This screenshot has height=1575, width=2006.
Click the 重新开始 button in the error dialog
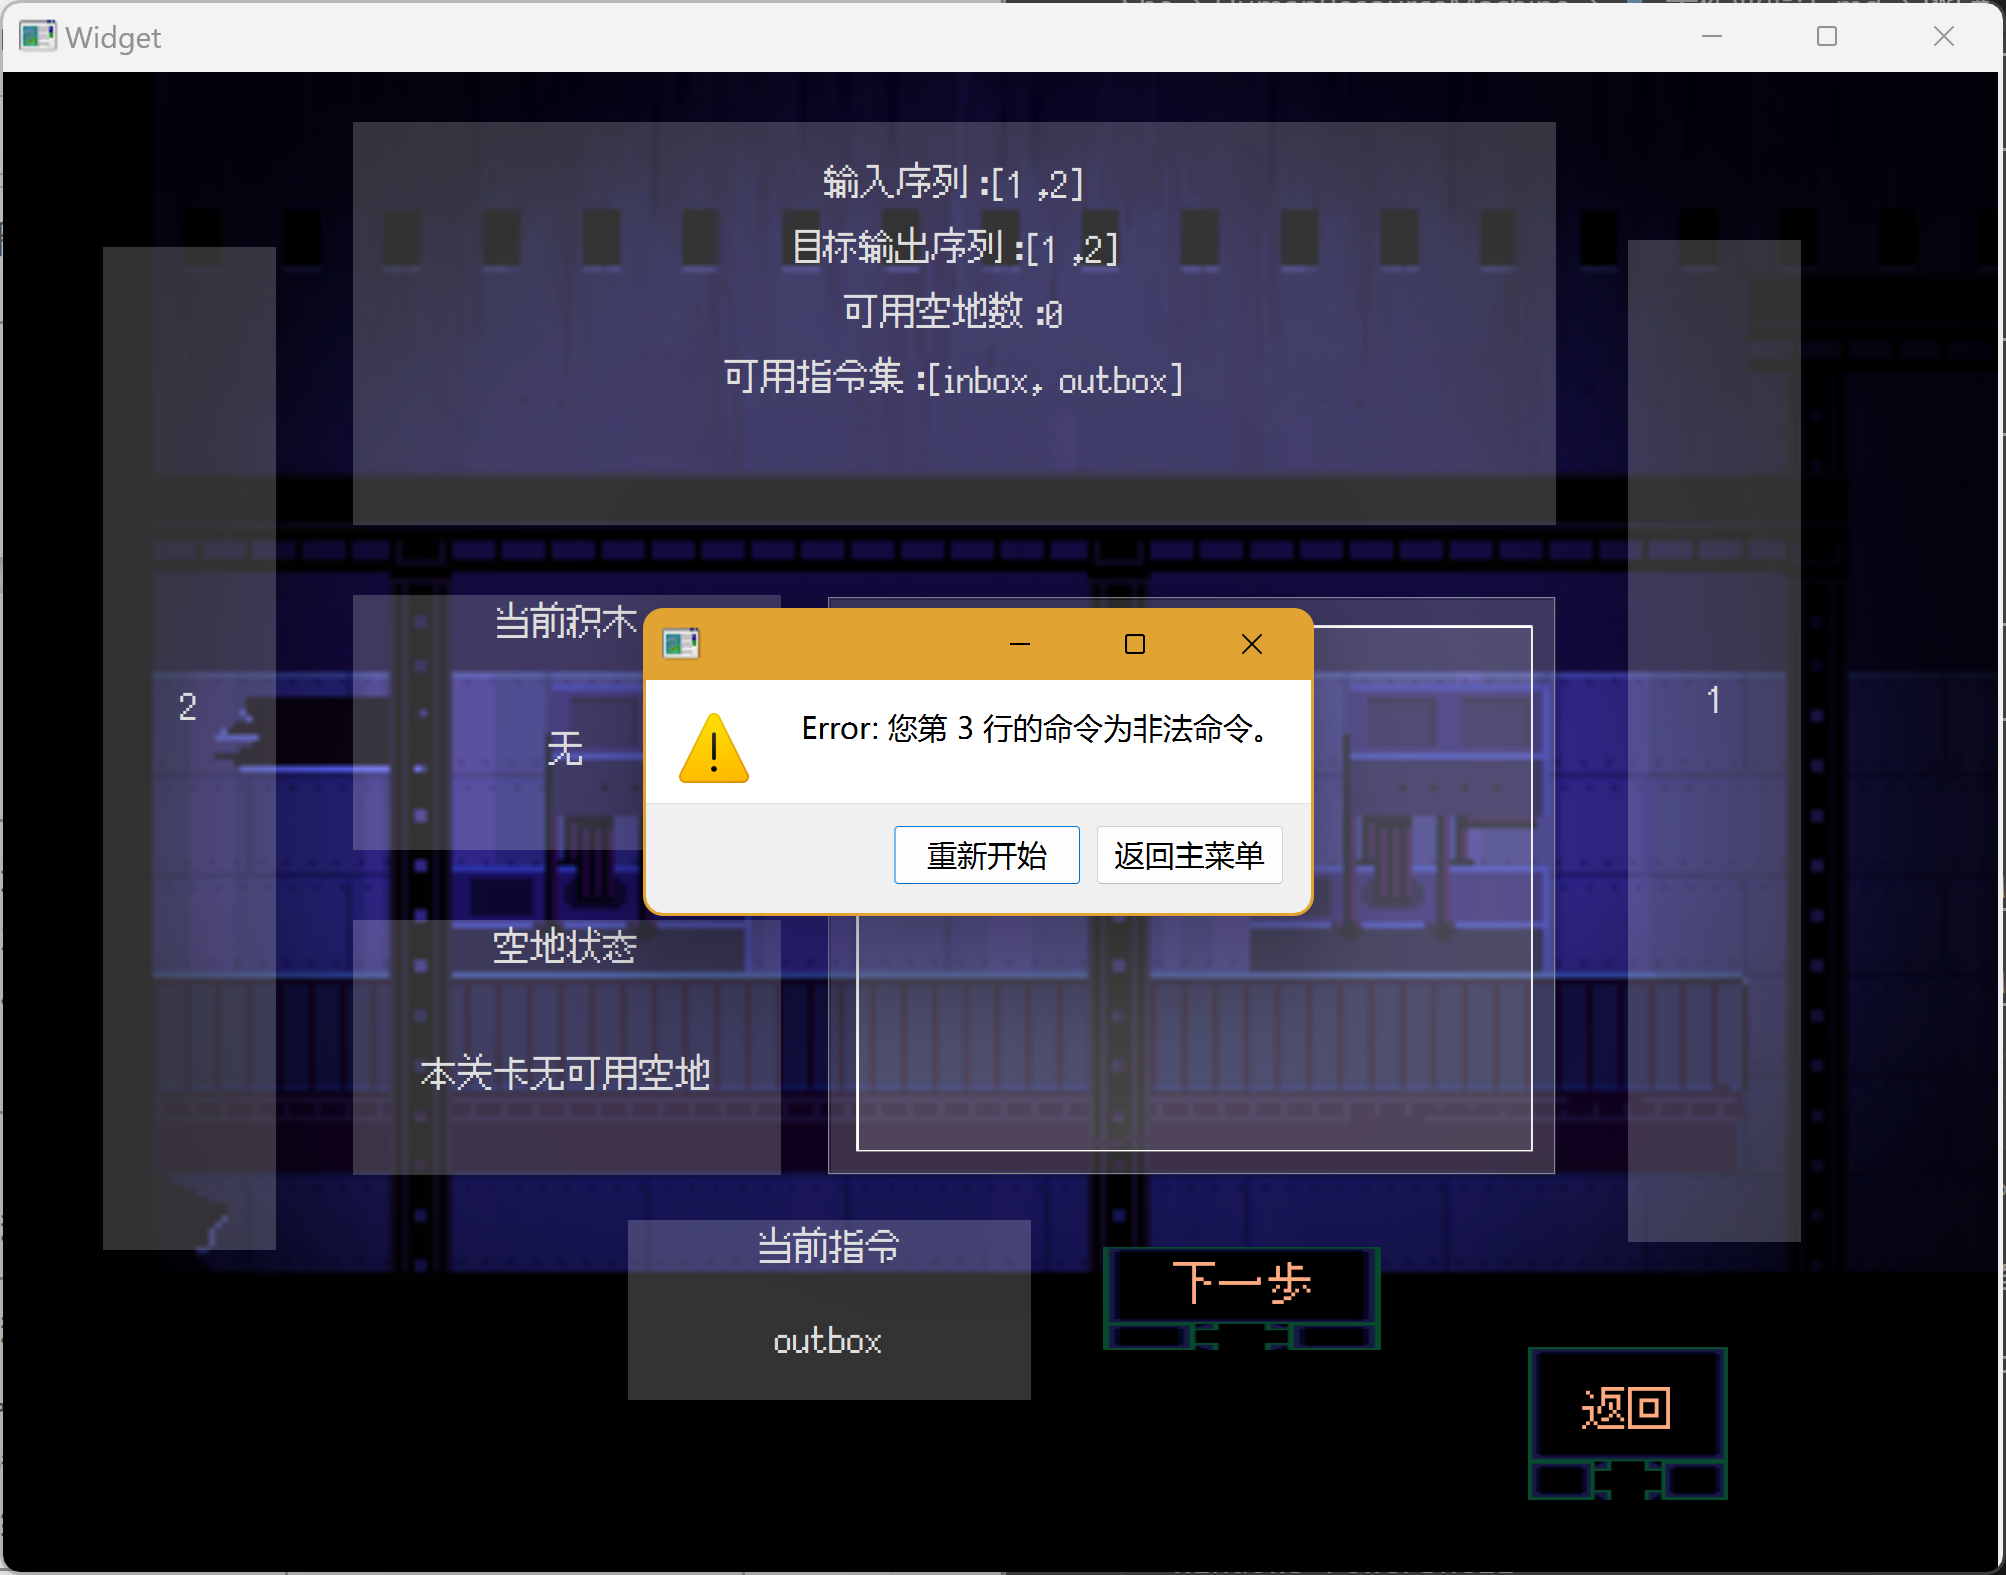point(986,855)
